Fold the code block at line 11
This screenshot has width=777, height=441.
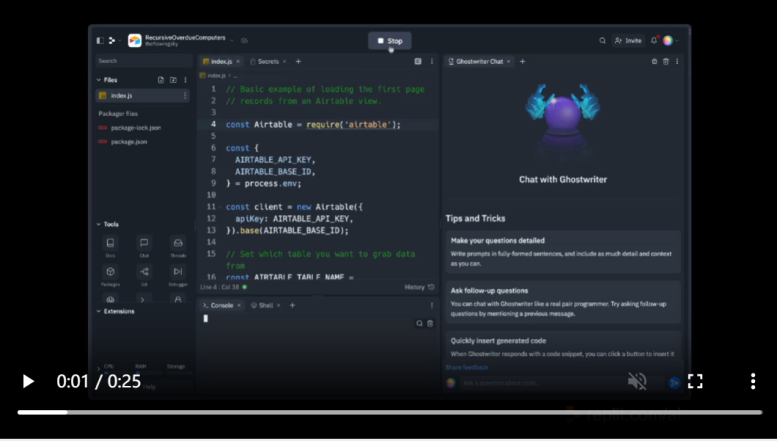click(221, 207)
